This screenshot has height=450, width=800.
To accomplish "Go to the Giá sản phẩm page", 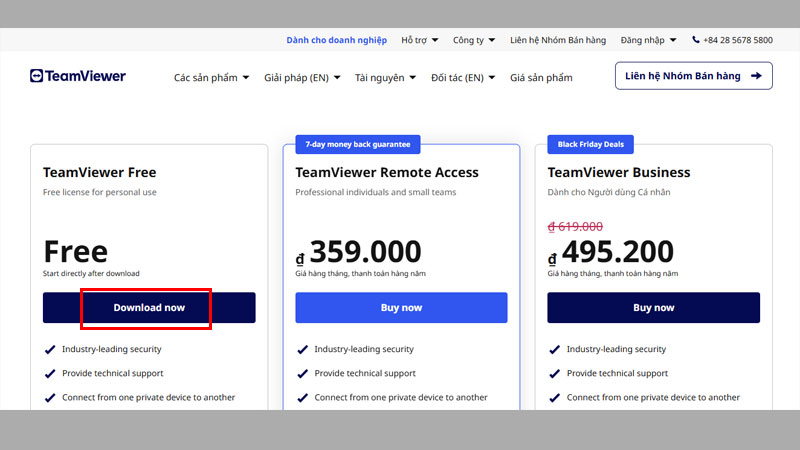I will [x=541, y=77].
